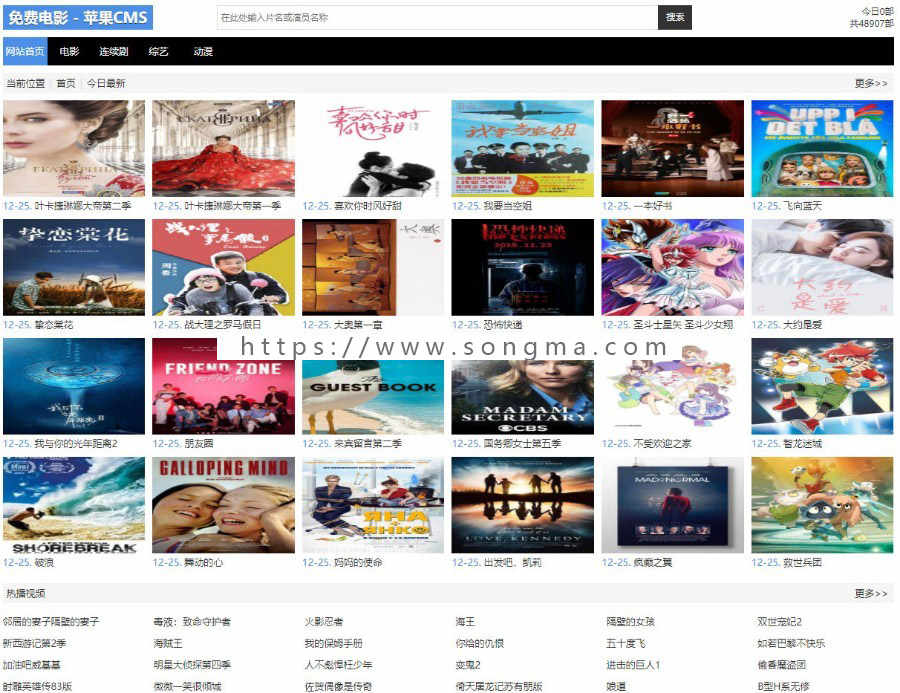The image size is (900, 693).
Task: Open the 隔壁的女孩 hot video link
Action: pyautogui.click(x=631, y=622)
